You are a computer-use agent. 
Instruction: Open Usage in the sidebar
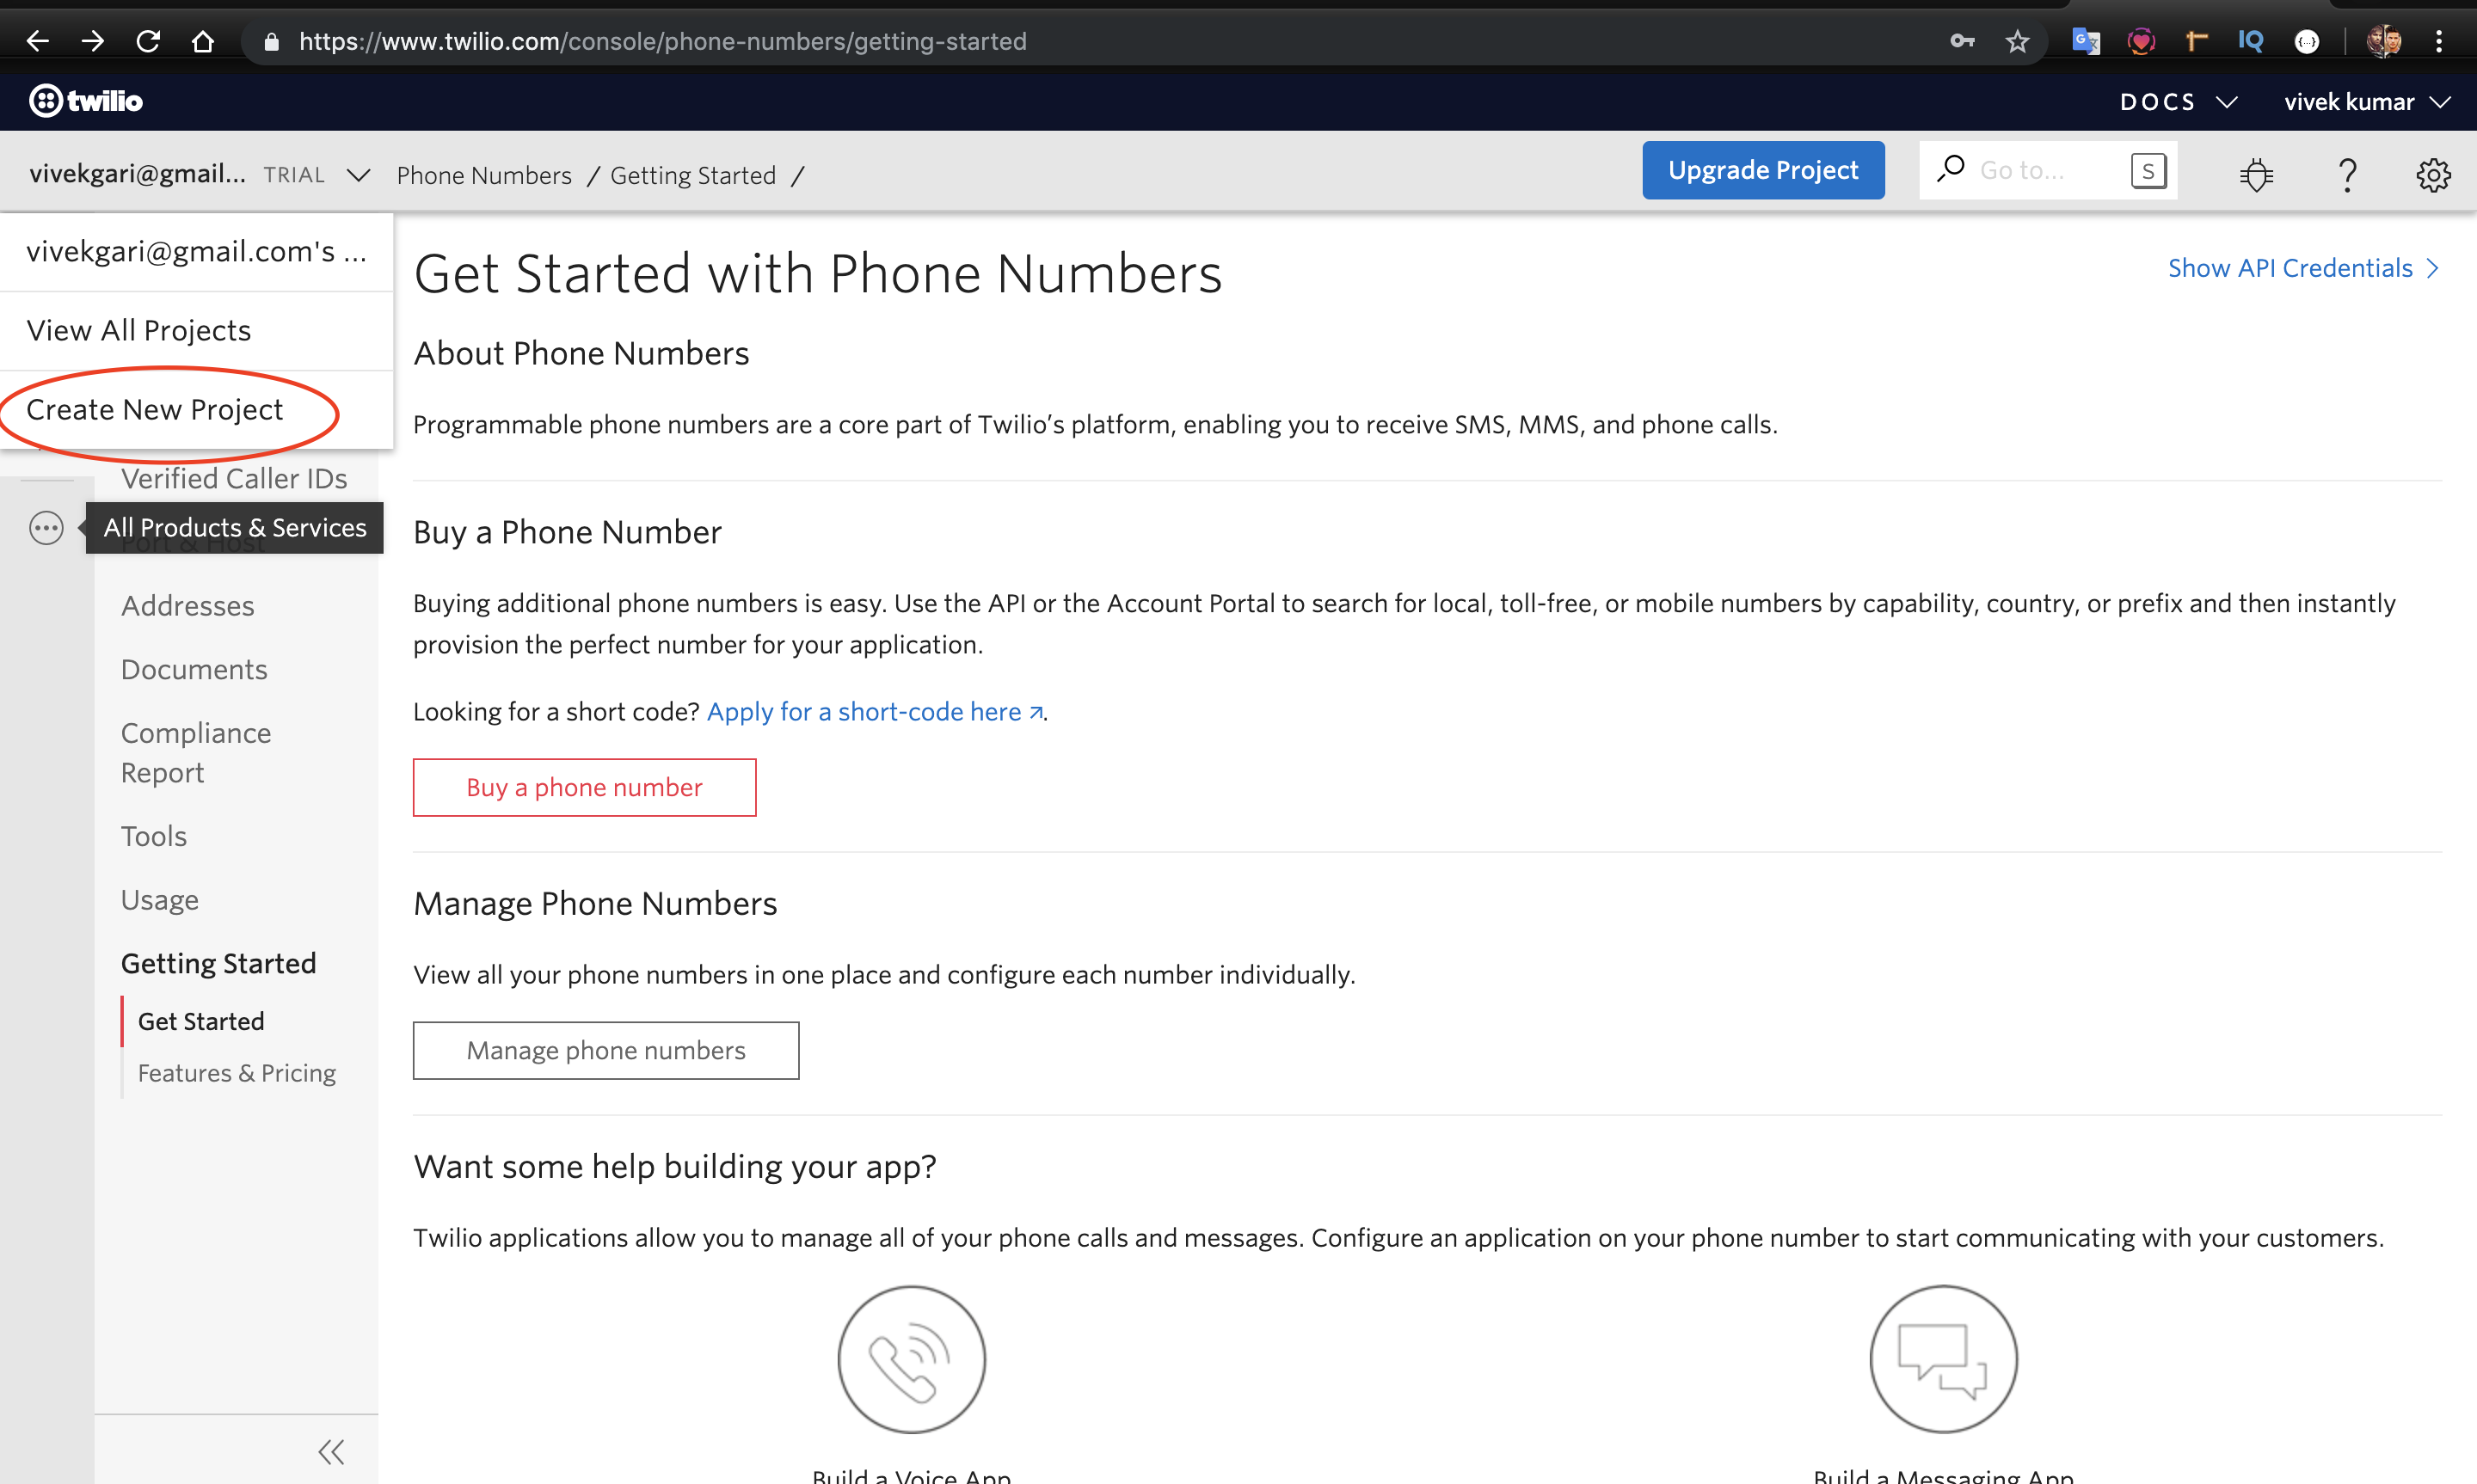point(160,900)
